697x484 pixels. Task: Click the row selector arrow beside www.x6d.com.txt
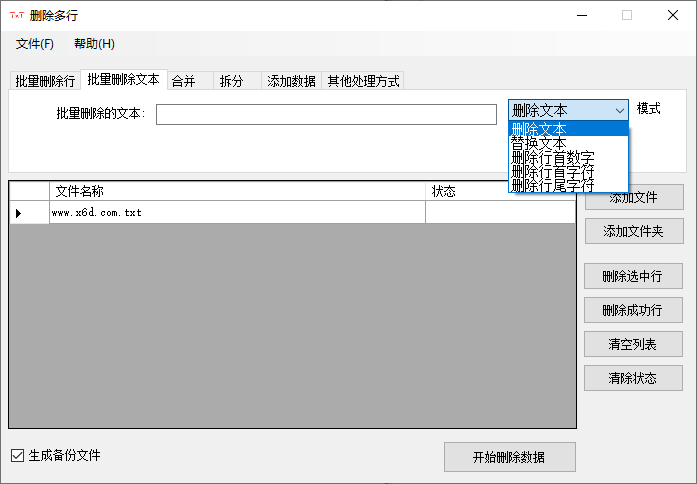[x=18, y=213]
